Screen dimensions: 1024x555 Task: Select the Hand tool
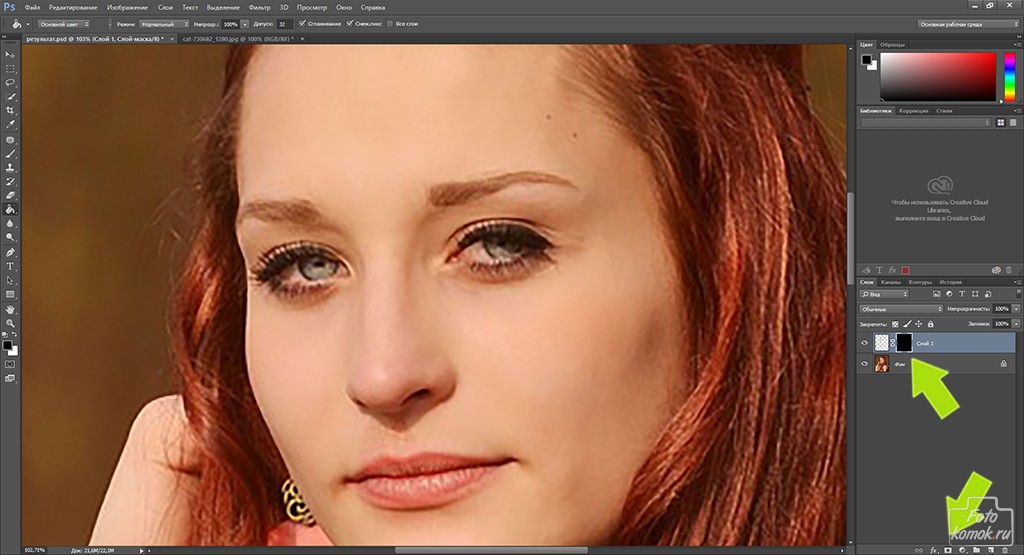pyautogui.click(x=10, y=309)
